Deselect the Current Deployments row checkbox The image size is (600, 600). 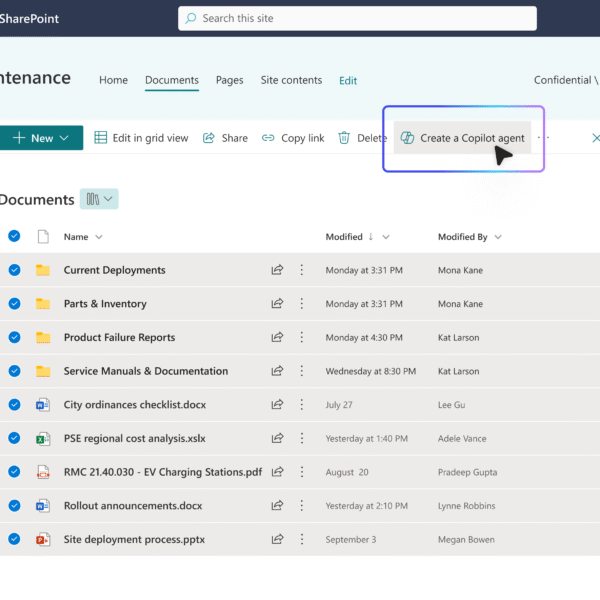point(14,270)
